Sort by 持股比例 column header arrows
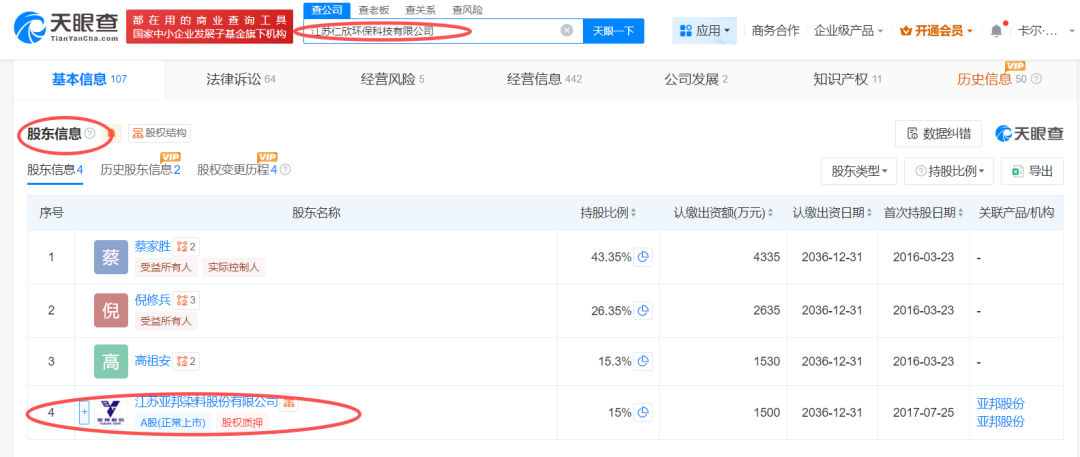Viewport: 1080px width, 457px height. pos(634,213)
